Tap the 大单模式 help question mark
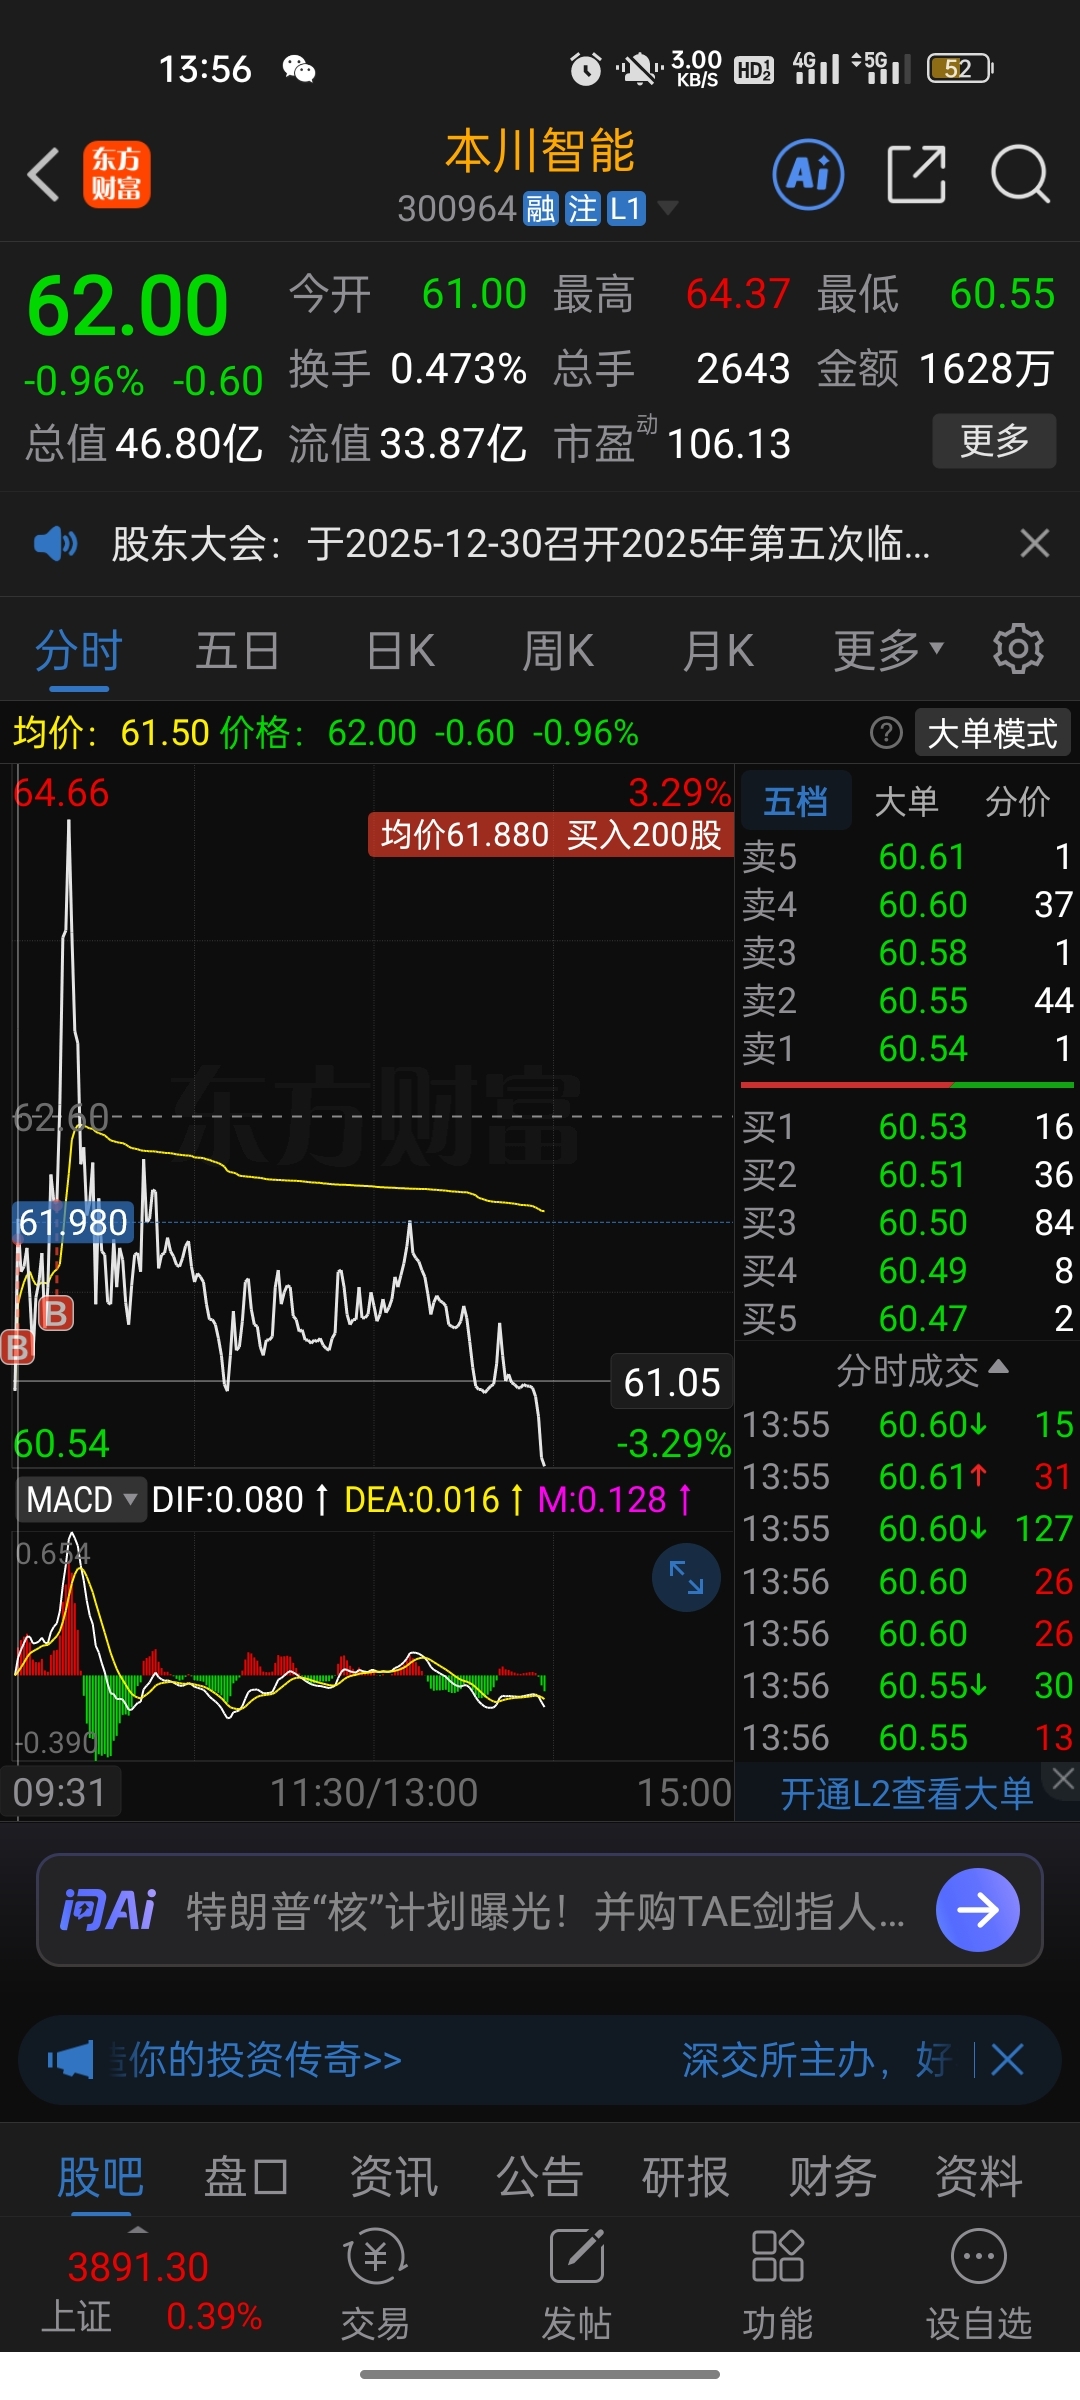The width and height of the screenshot is (1080, 2400). click(886, 733)
